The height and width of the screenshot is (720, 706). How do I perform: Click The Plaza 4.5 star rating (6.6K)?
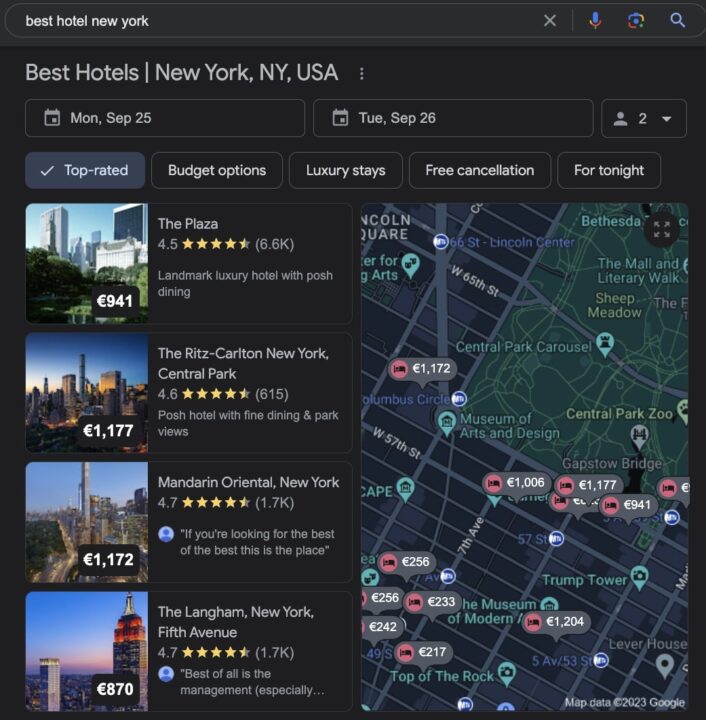coord(226,244)
